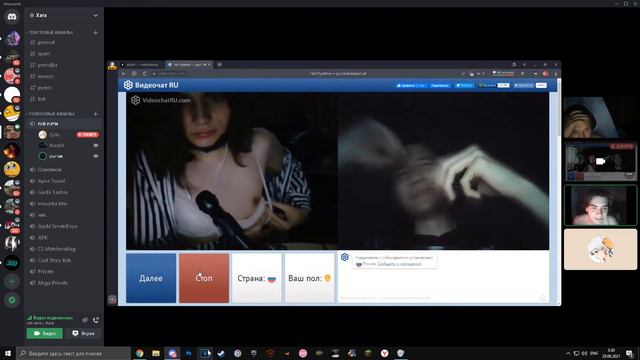Select the purple crystal server icon

[12, 38]
